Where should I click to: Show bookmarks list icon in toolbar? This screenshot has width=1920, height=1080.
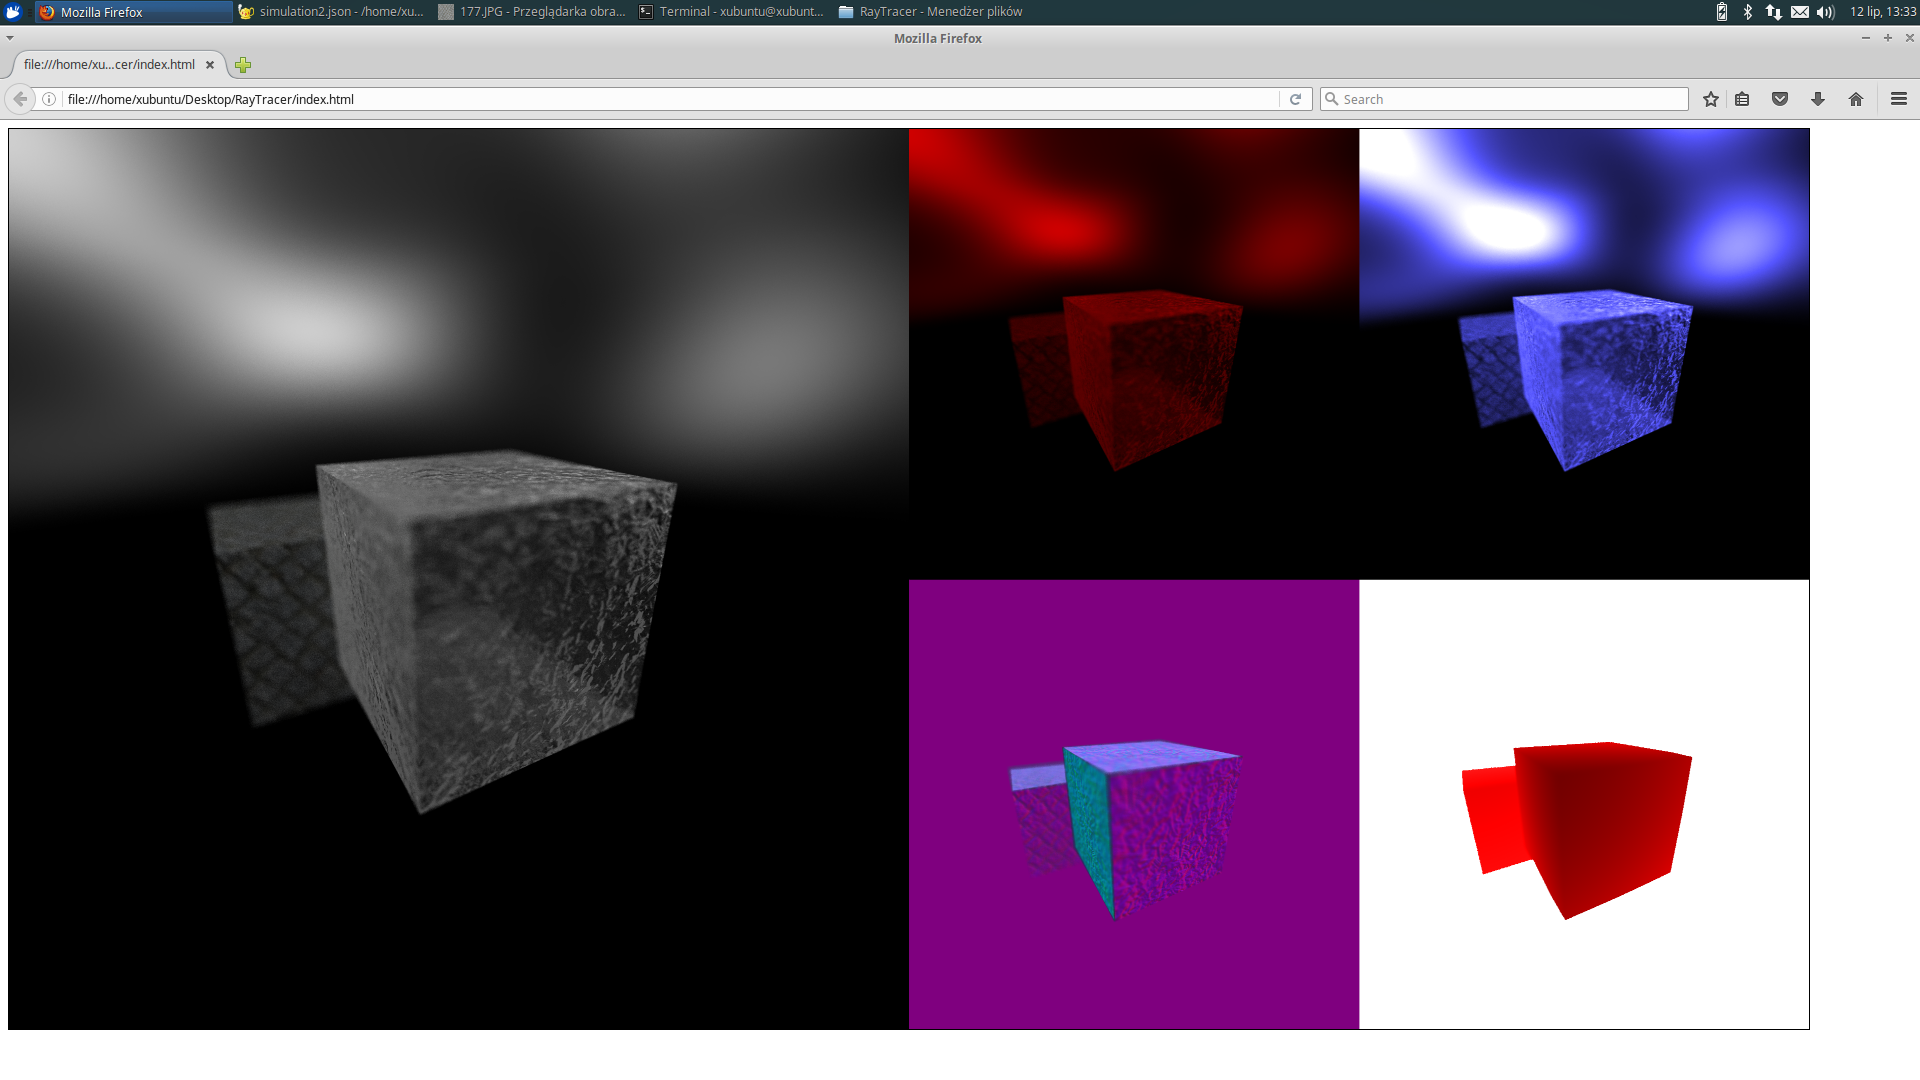[1742, 99]
